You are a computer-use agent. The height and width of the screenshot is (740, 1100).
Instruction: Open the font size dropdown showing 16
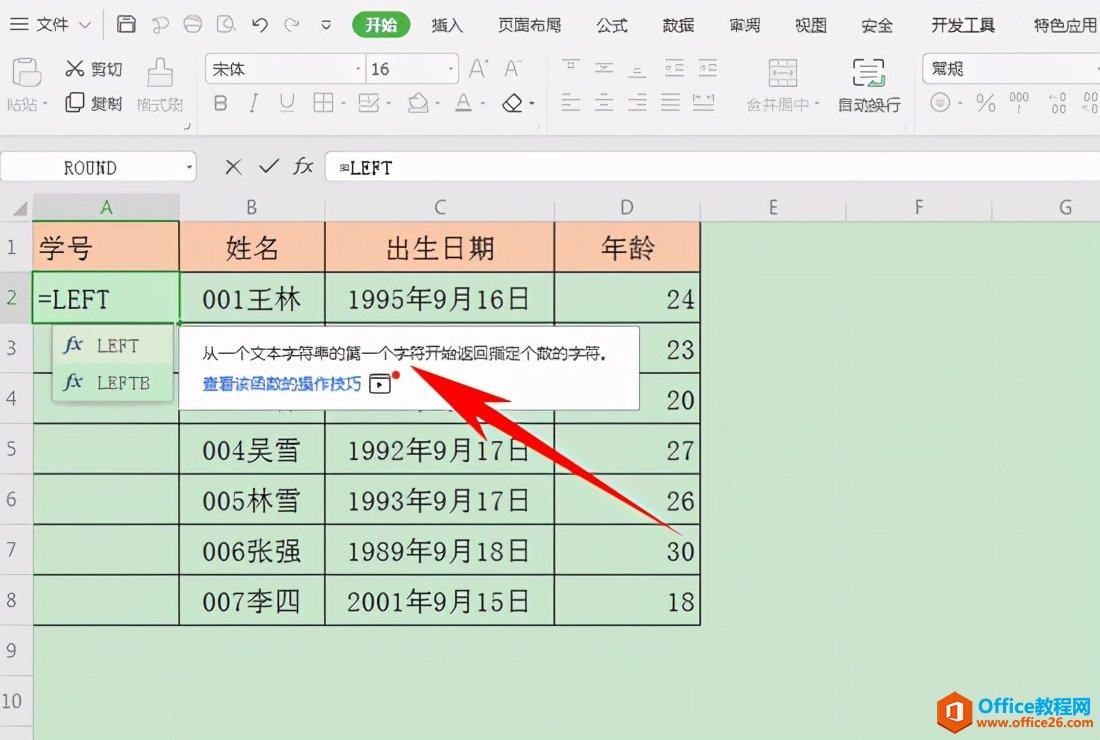click(x=450, y=69)
